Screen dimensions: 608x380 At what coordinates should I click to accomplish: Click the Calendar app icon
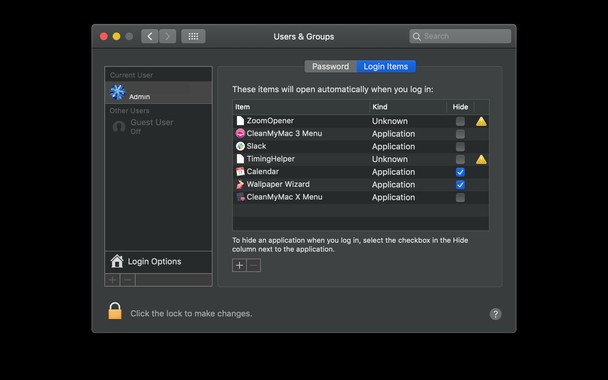coord(240,171)
